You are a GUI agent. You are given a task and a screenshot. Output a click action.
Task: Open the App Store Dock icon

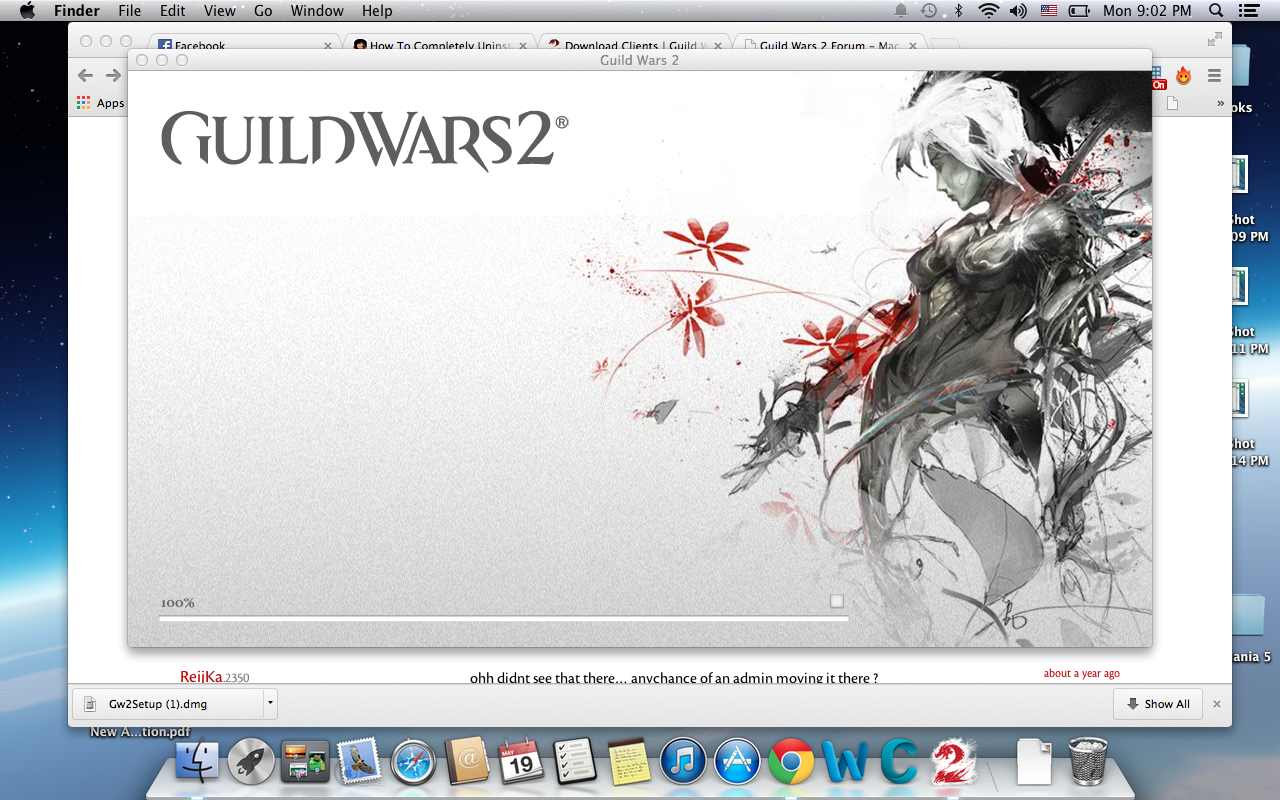pos(737,762)
